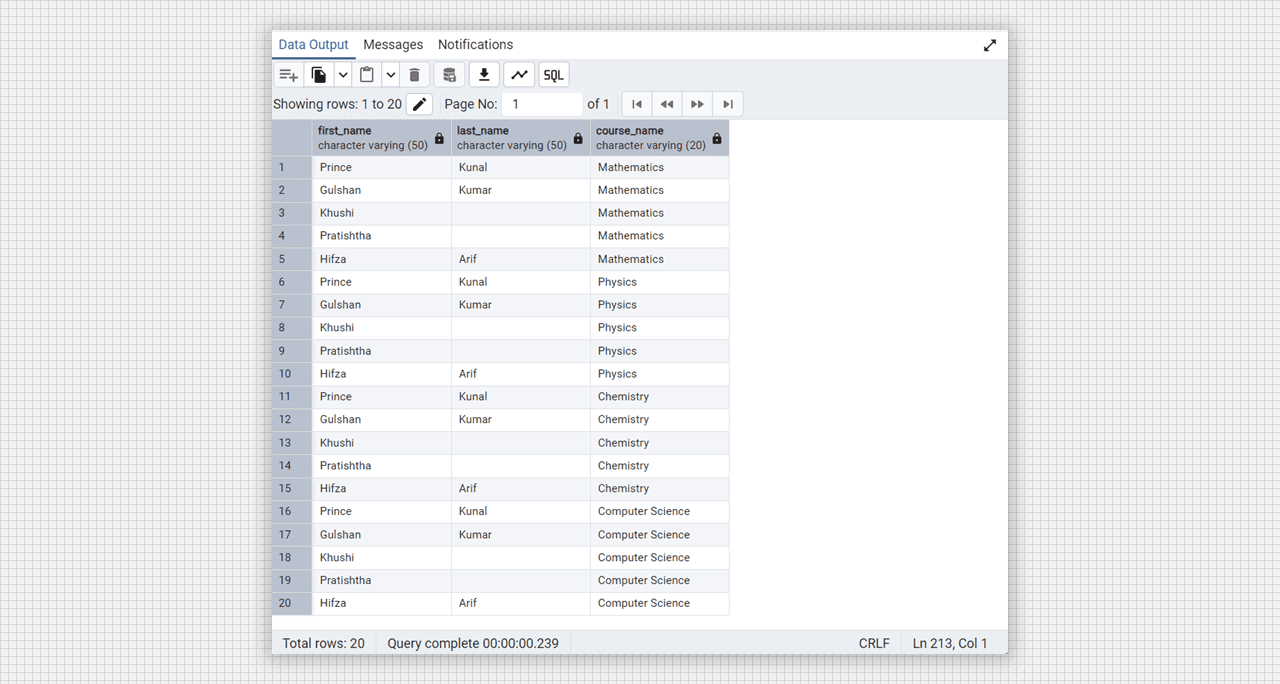Click 'Query complete 00:00:00.239' status text
This screenshot has height=684, width=1280.
(473, 643)
